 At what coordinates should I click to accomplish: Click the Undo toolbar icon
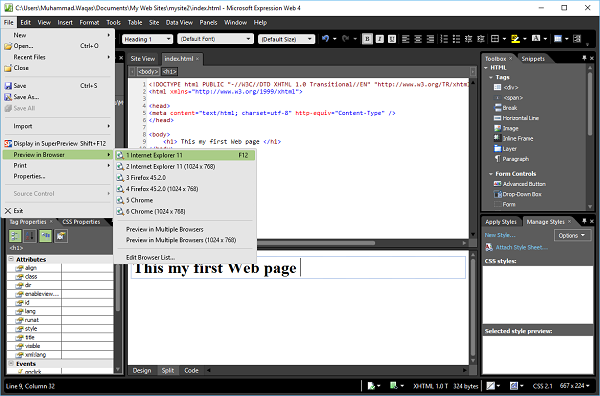click(326, 39)
